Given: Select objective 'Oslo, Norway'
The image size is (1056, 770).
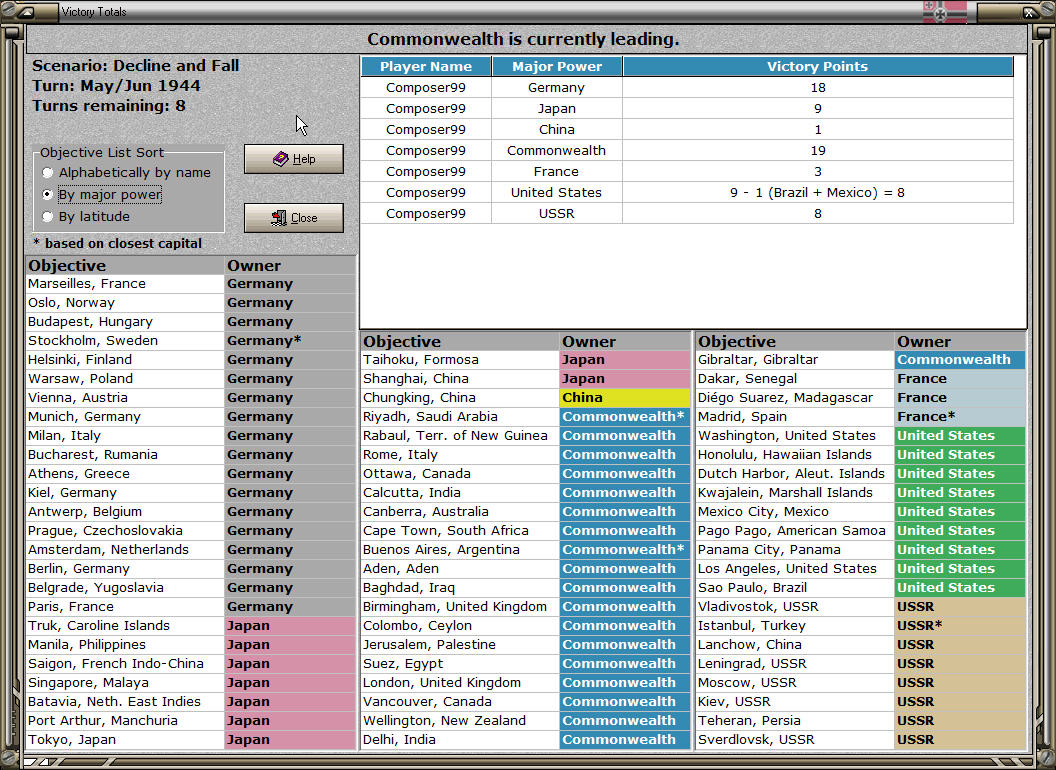Looking at the screenshot, I should [x=125, y=302].
